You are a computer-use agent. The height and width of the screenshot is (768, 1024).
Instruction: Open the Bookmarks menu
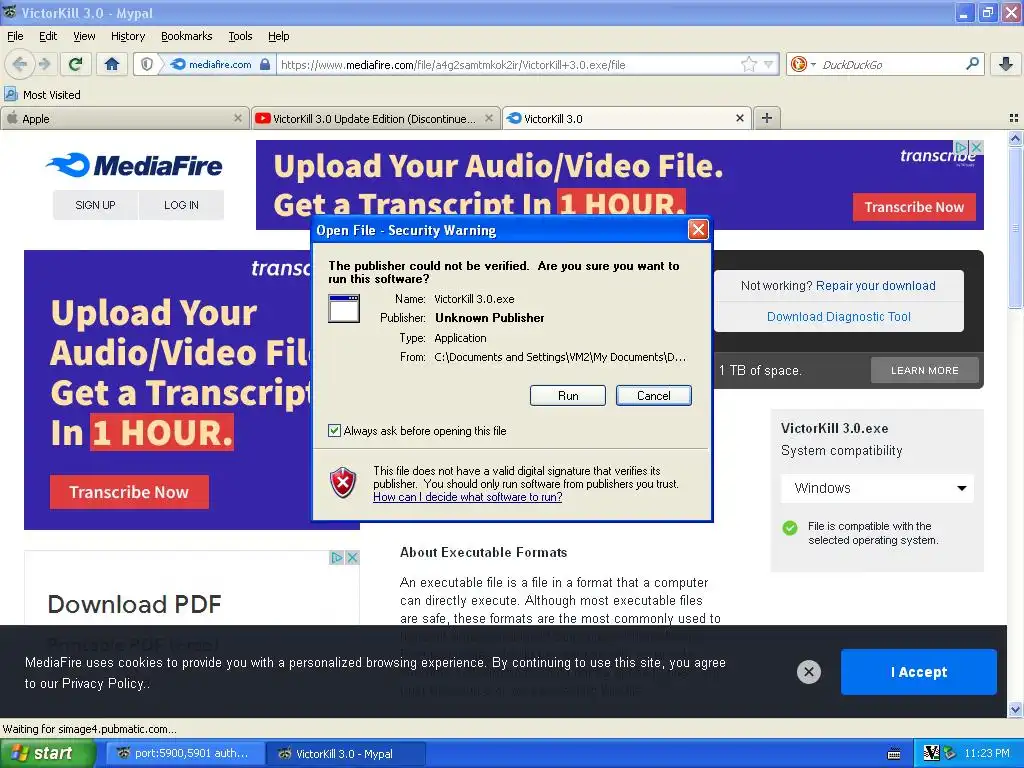[187, 36]
